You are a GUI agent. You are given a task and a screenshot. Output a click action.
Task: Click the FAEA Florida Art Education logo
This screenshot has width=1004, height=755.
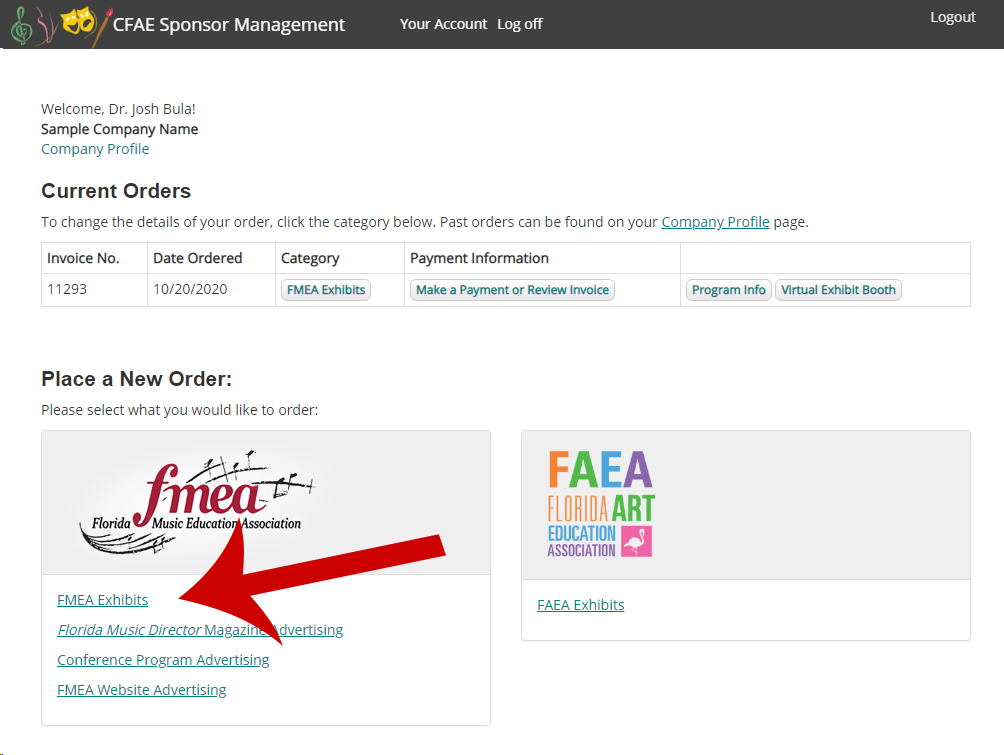click(x=601, y=503)
